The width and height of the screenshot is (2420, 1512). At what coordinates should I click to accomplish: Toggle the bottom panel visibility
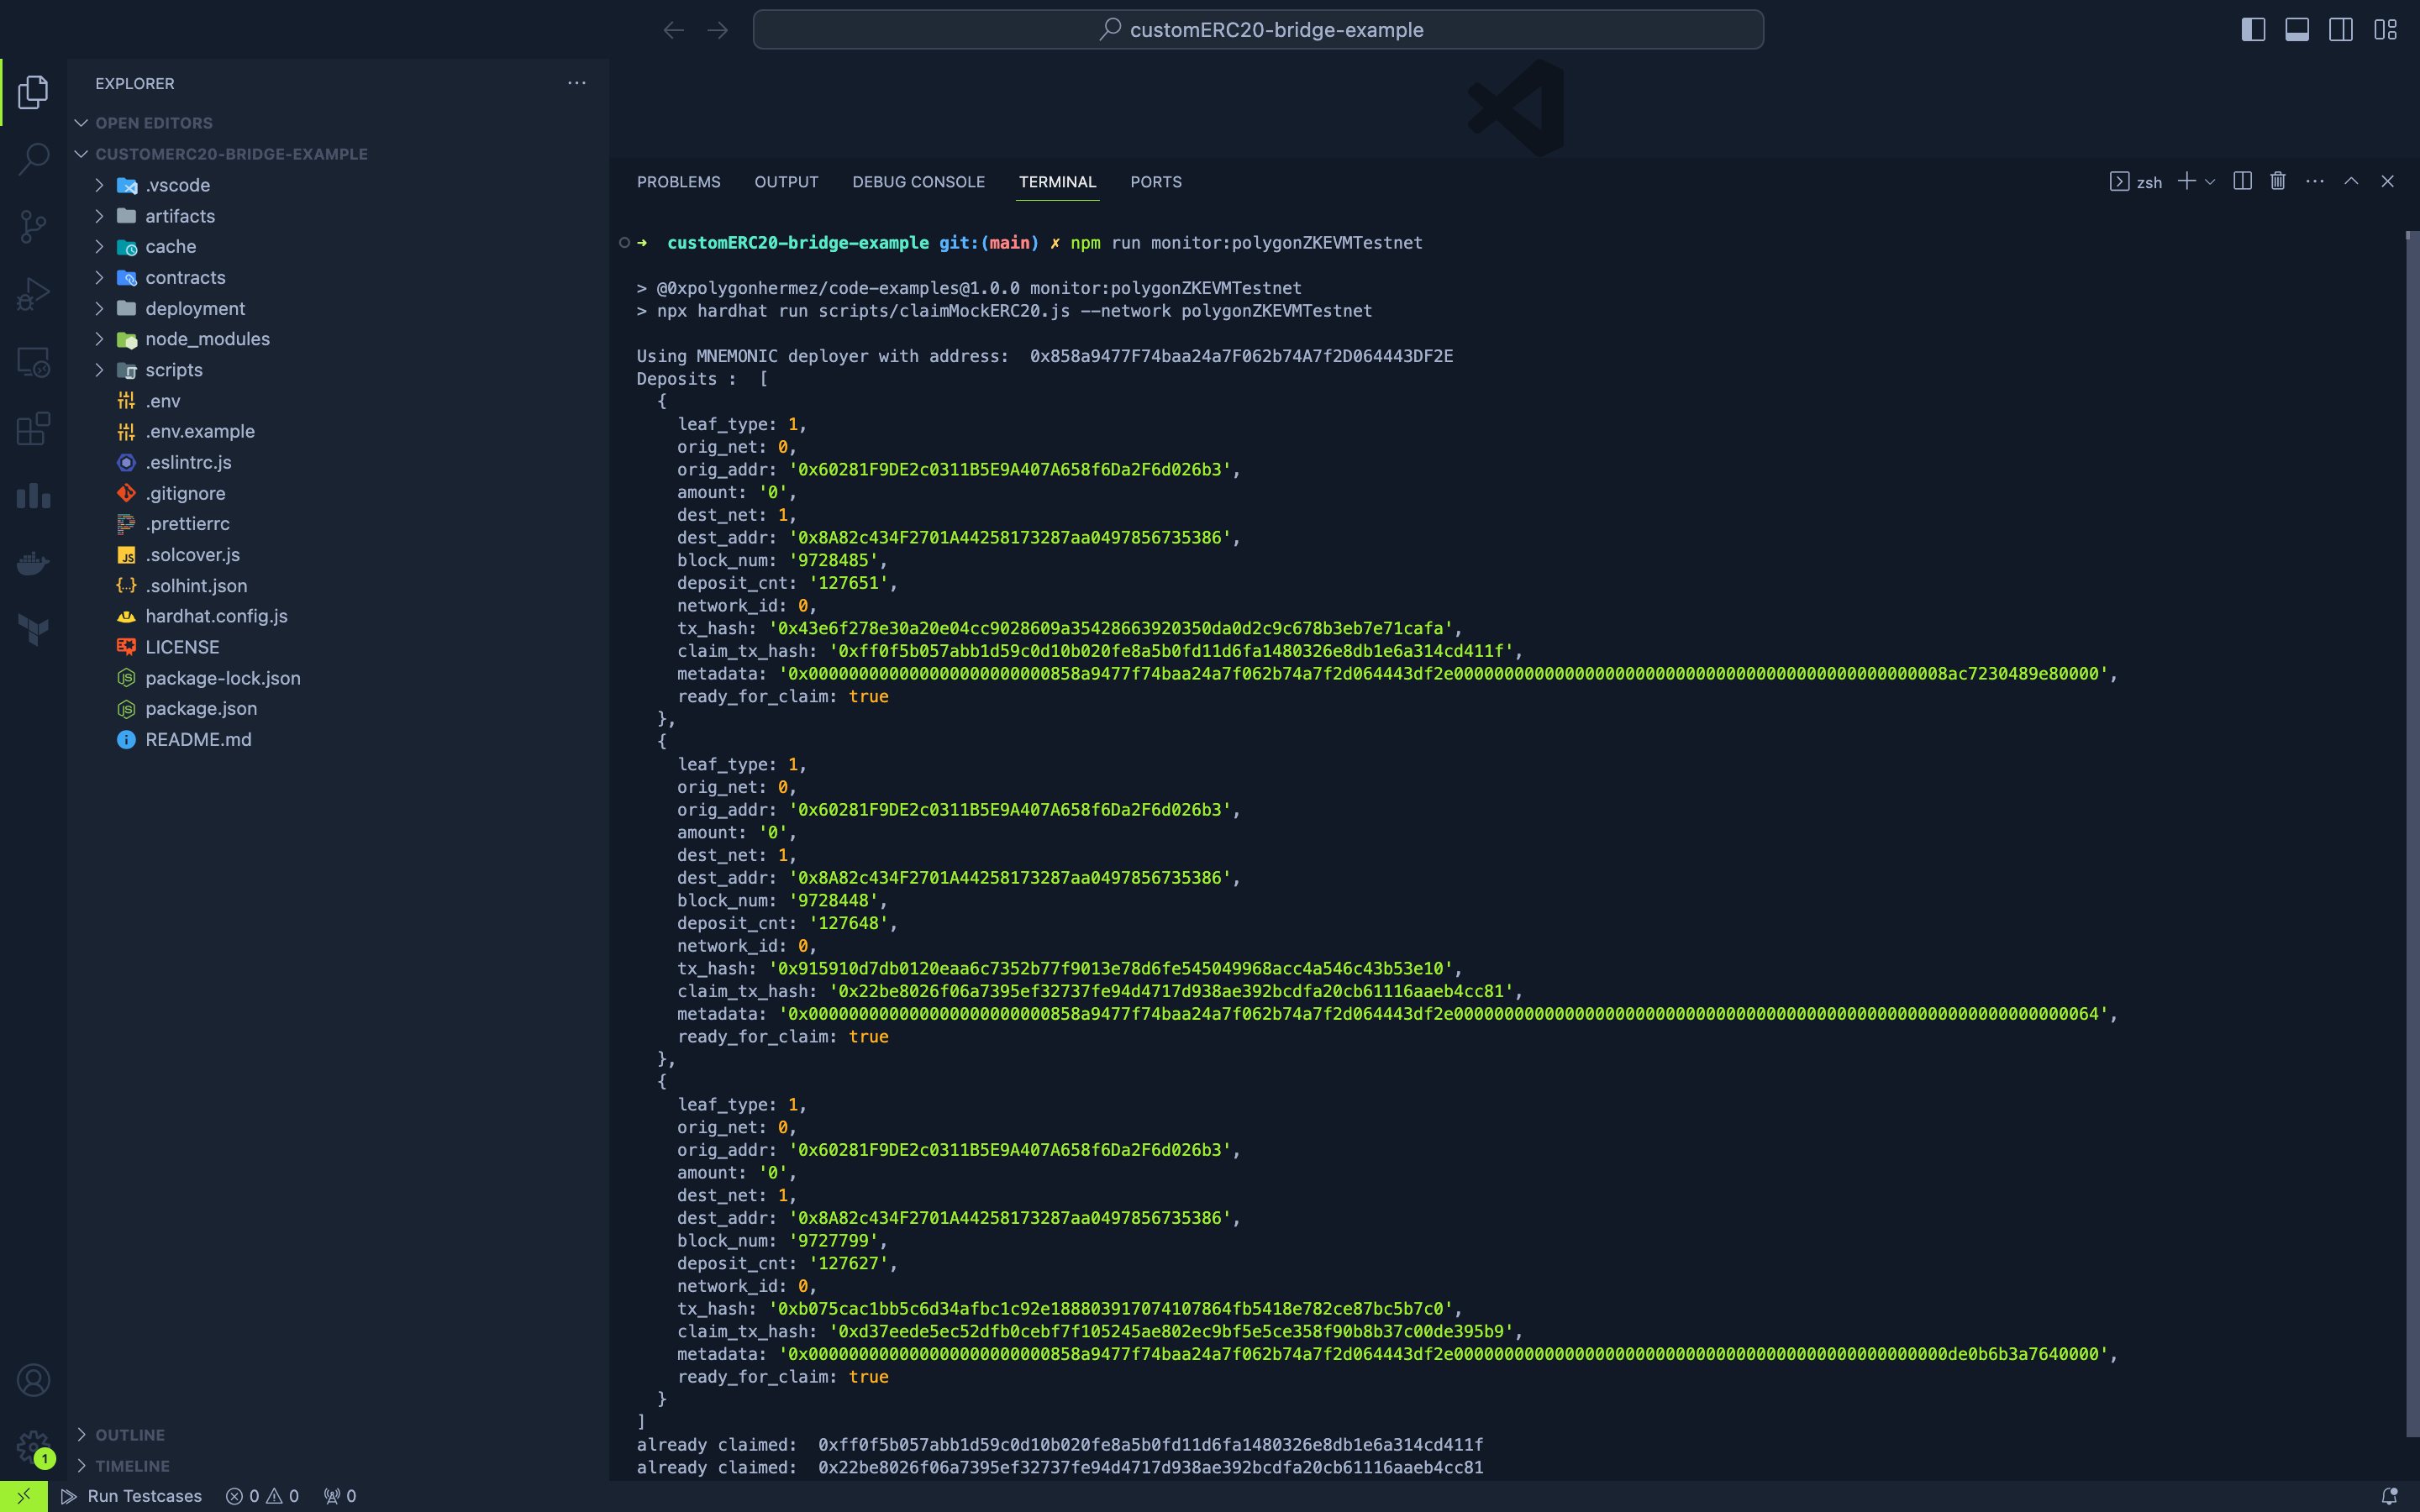2297,30
